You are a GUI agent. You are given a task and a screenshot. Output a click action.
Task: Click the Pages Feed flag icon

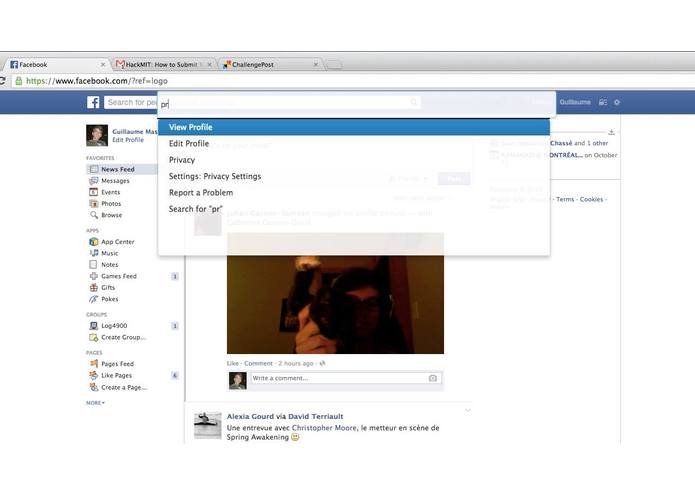tap(94, 364)
